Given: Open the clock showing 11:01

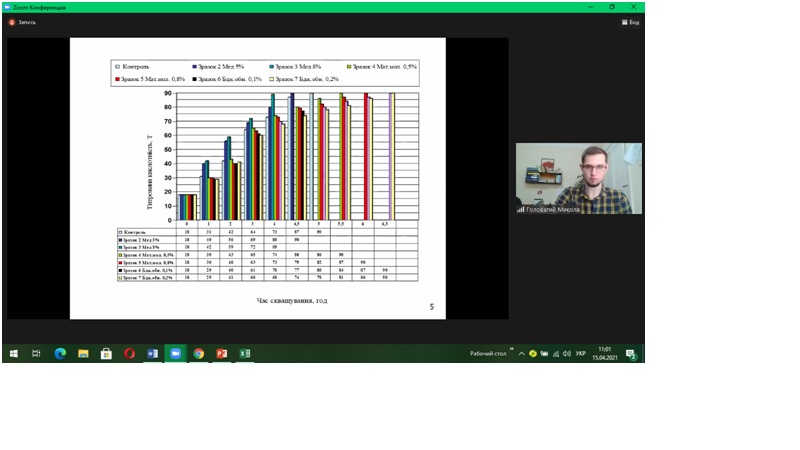Looking at the screenshot, I should [605, 354].
